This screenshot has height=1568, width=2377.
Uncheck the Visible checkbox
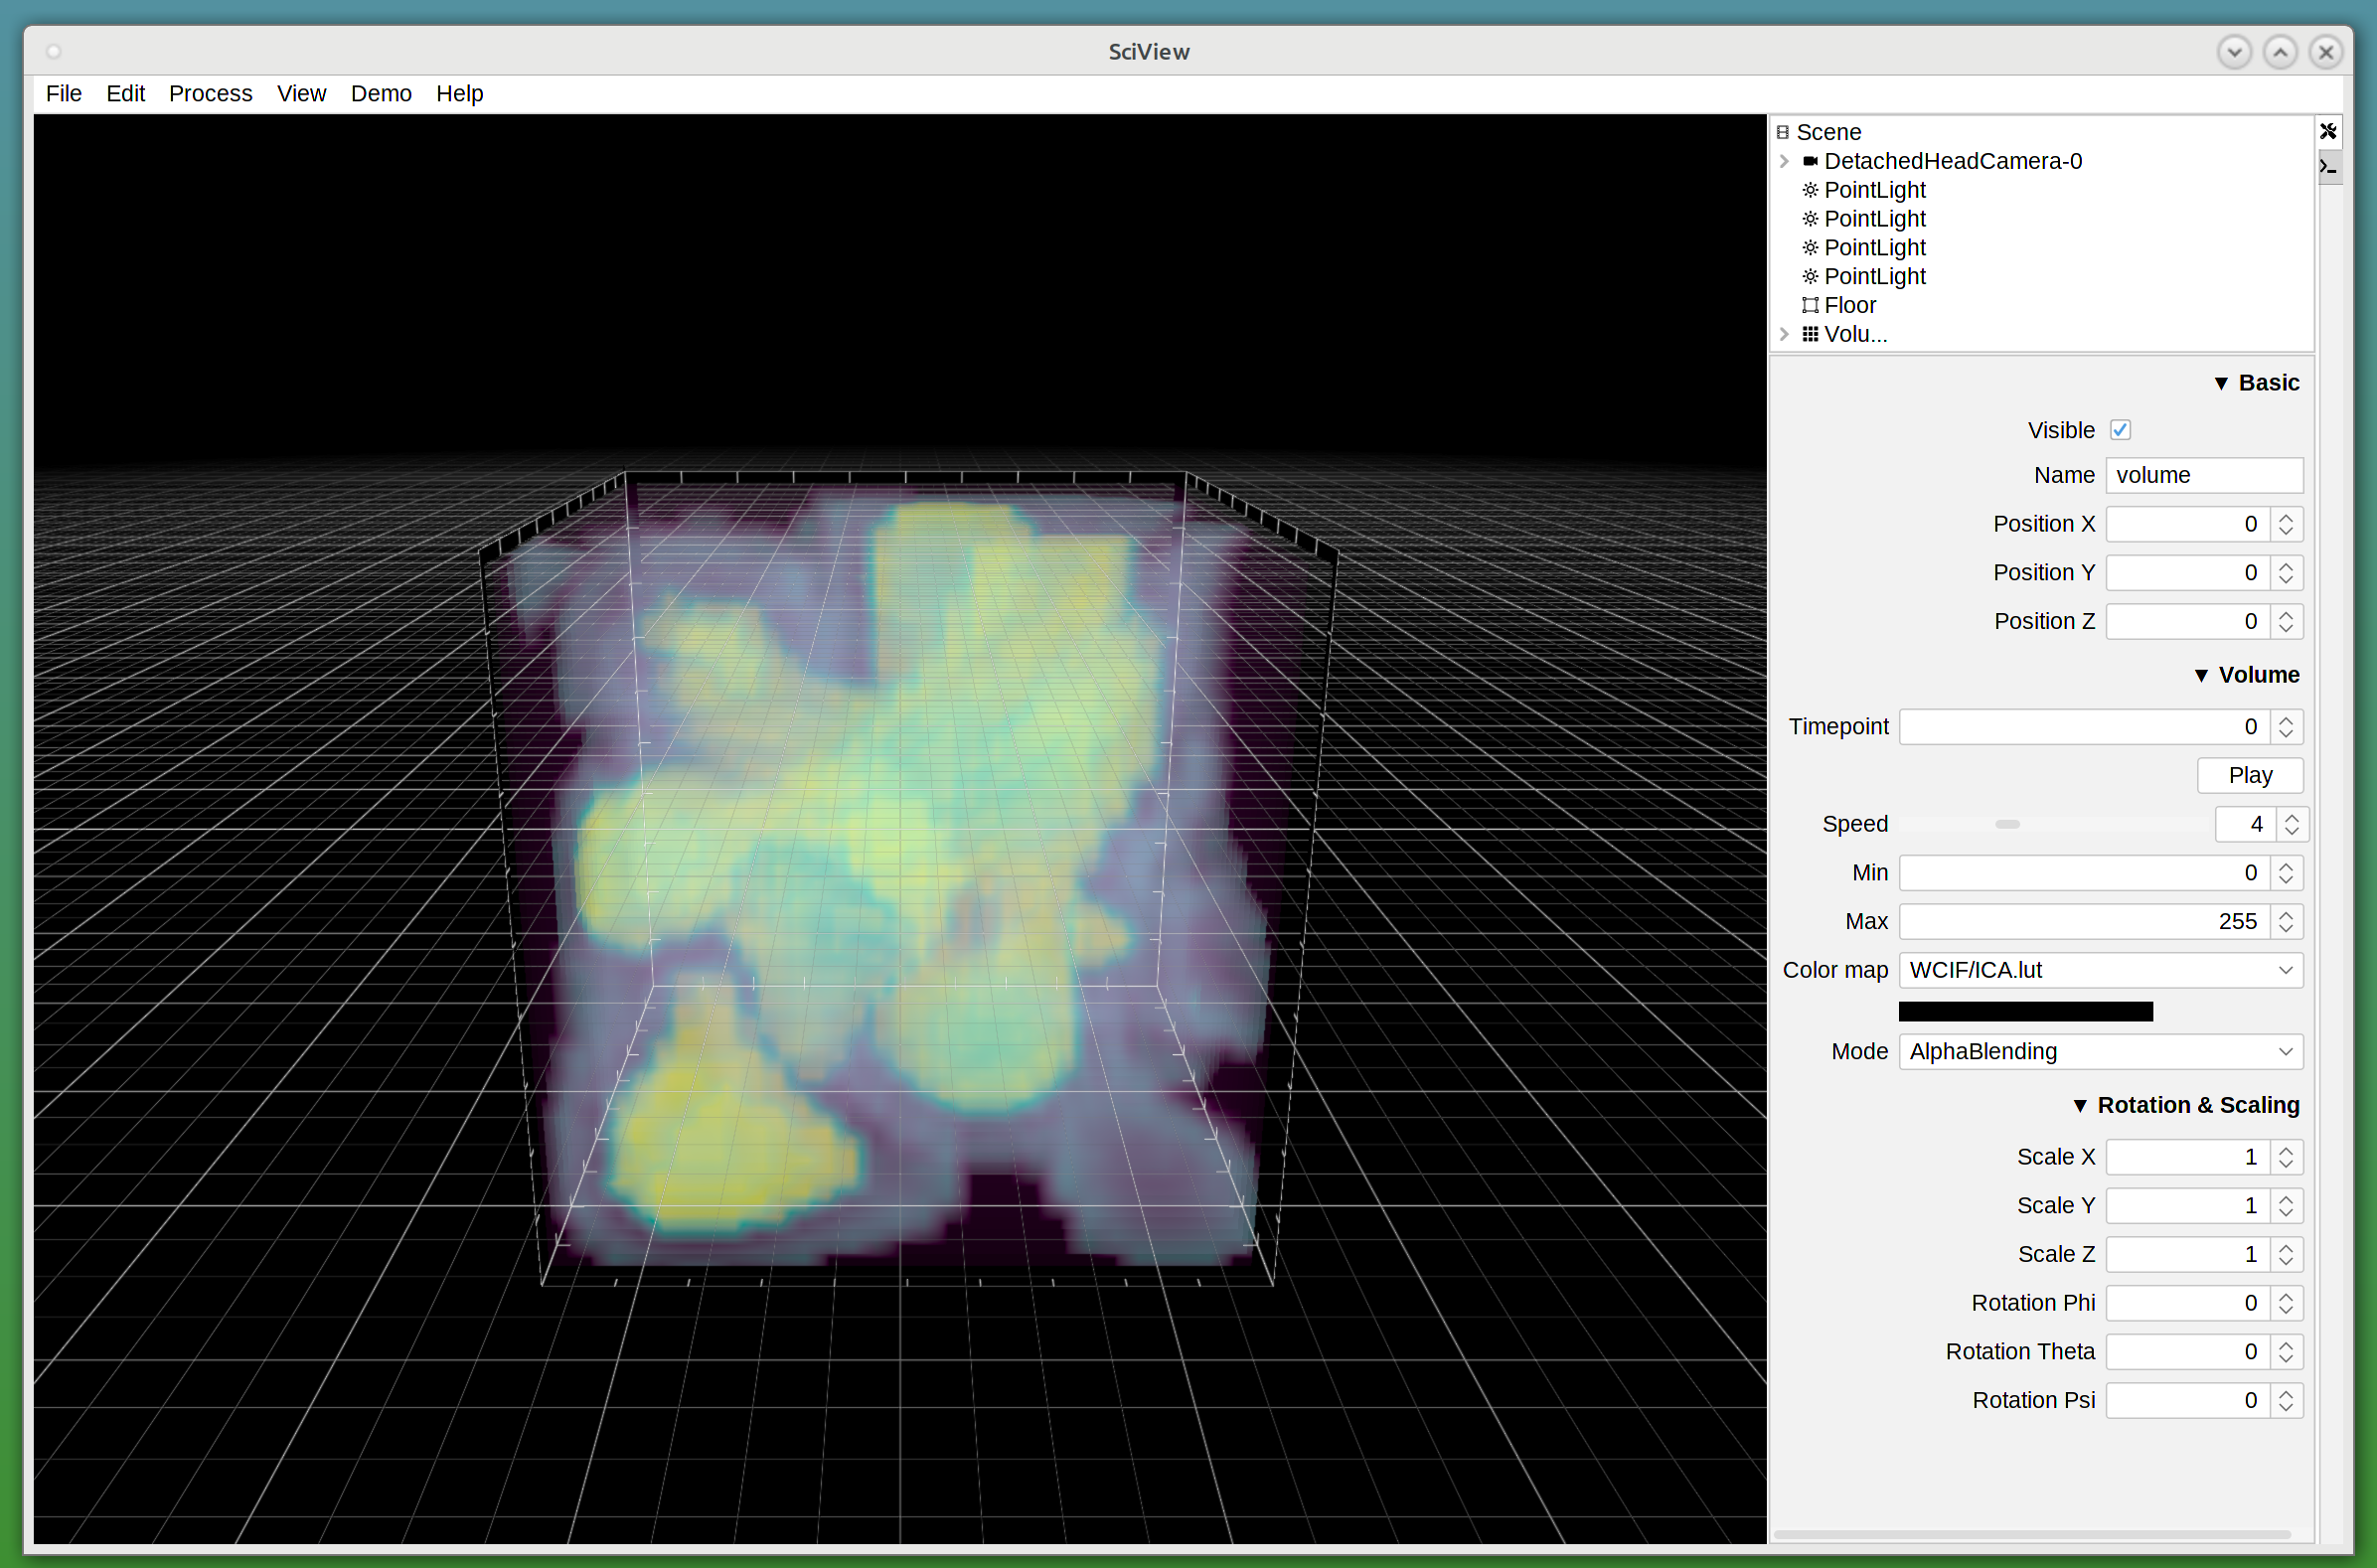click(x=2120, y=430)
